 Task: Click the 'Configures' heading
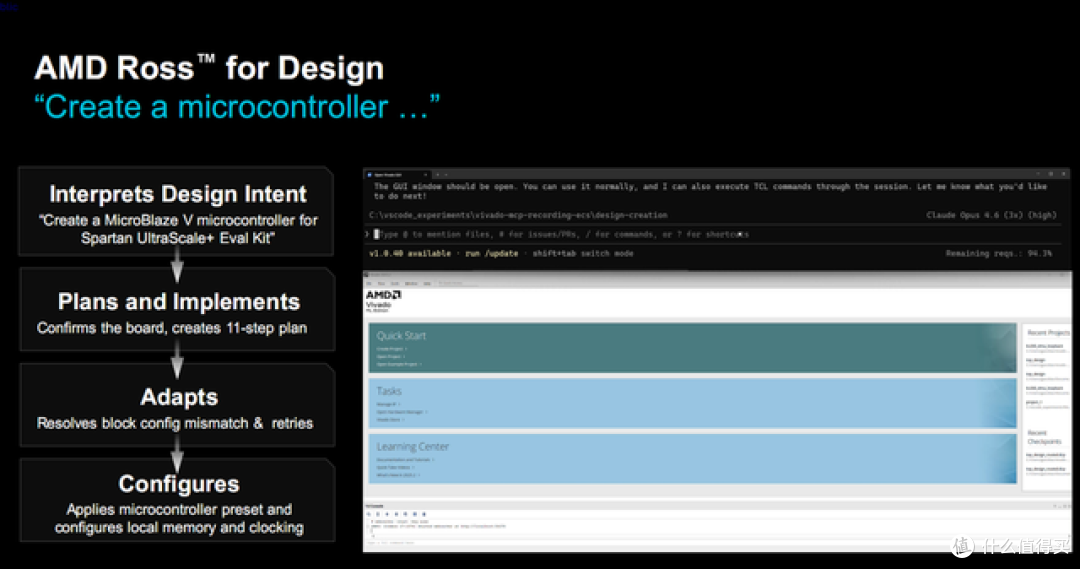179,484
